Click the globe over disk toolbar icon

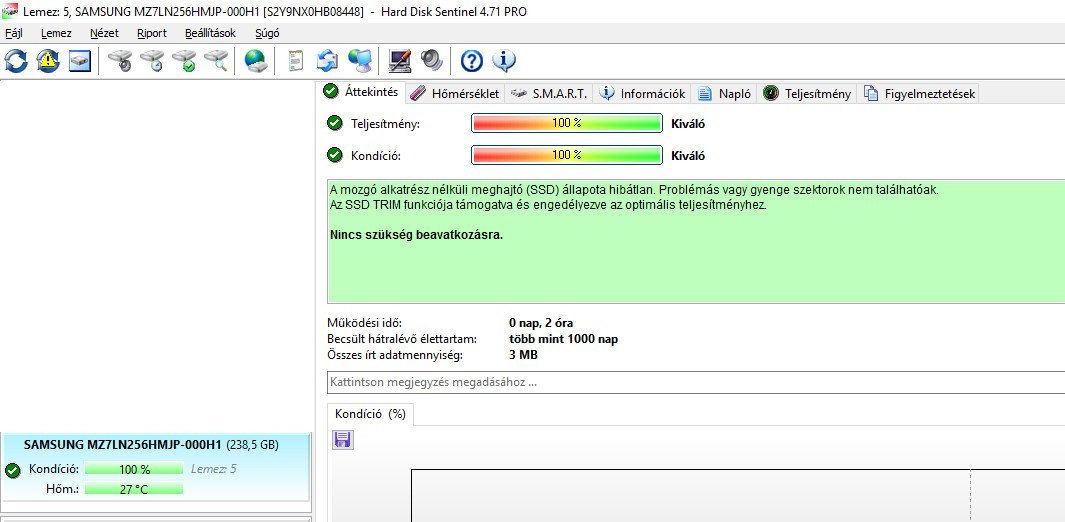255,61
